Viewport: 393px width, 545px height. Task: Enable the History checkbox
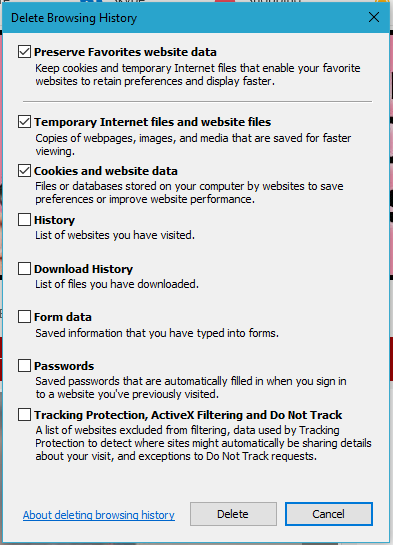24,220
